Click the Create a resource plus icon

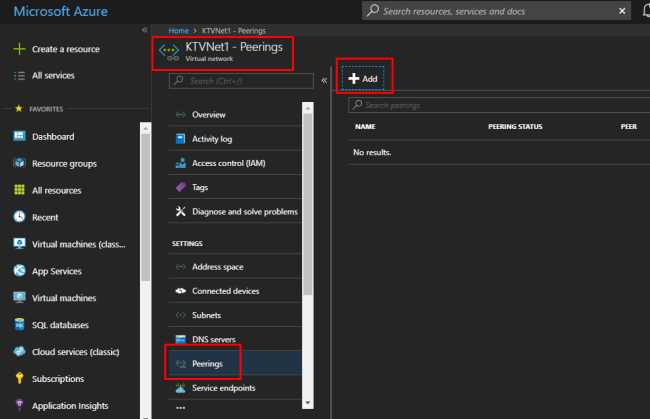coord(19,49)
